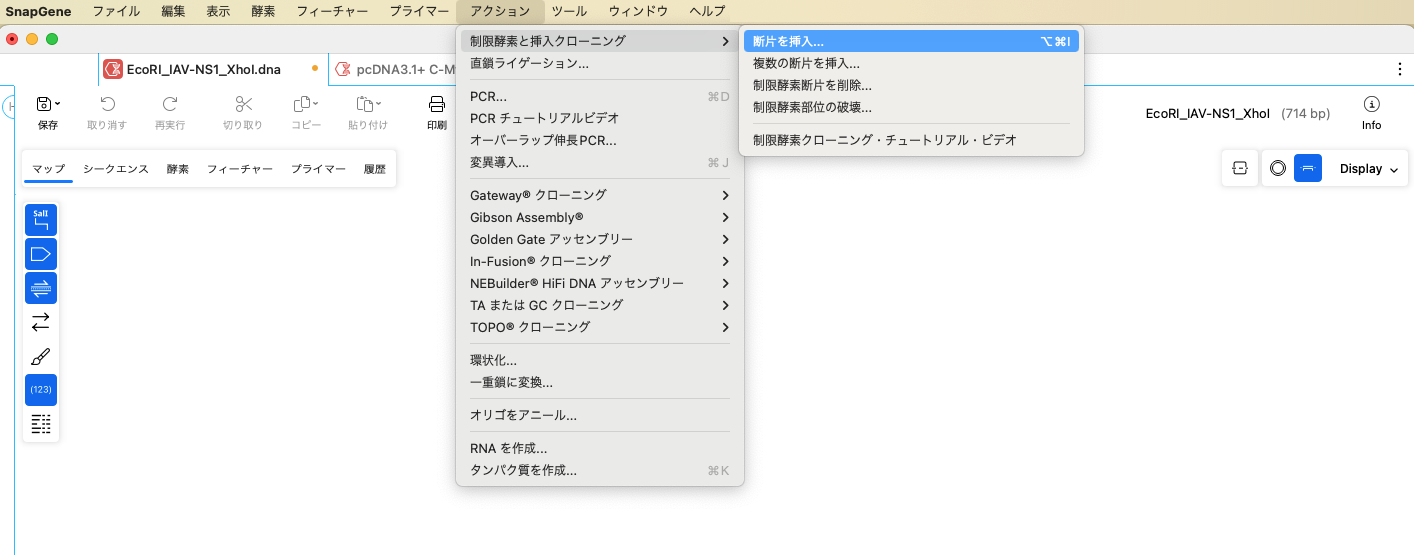Screen dimensions: 1414x555
Task: Open 制限酵素クローニング・チュートリアル・ビデオ
Action: [x=911, y=140]
